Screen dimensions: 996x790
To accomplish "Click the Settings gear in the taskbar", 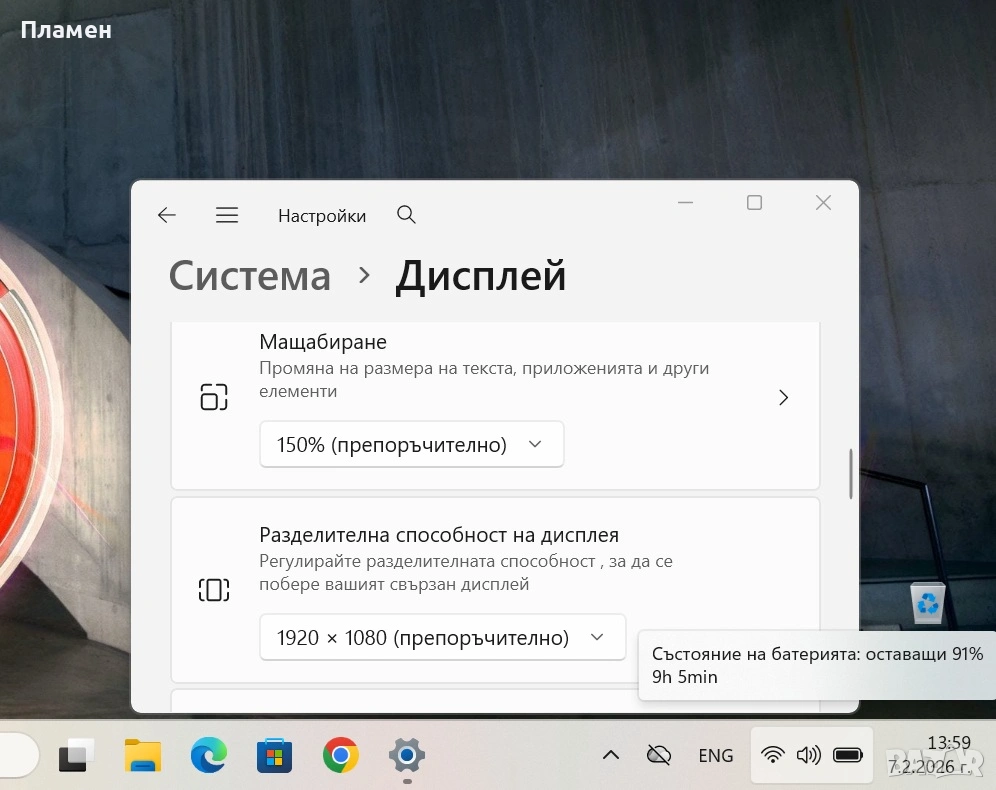I will click(407, 755).
